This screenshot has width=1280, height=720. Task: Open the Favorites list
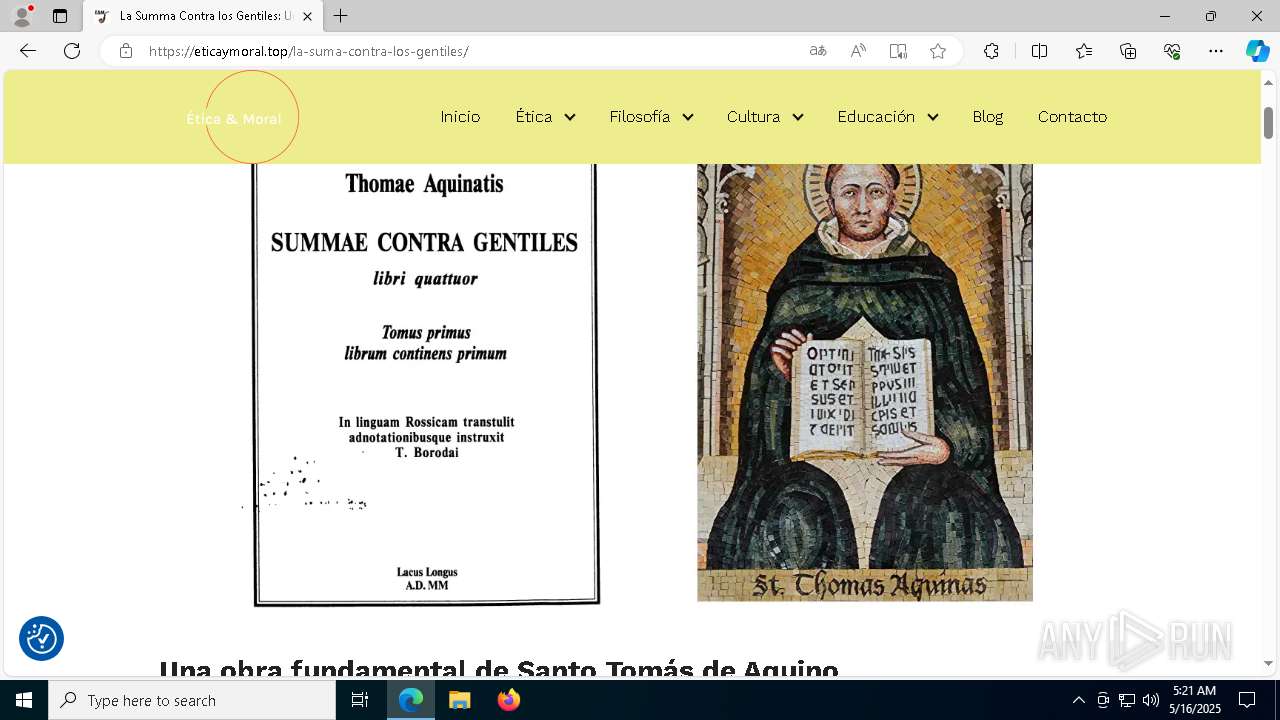point(1084,51)
